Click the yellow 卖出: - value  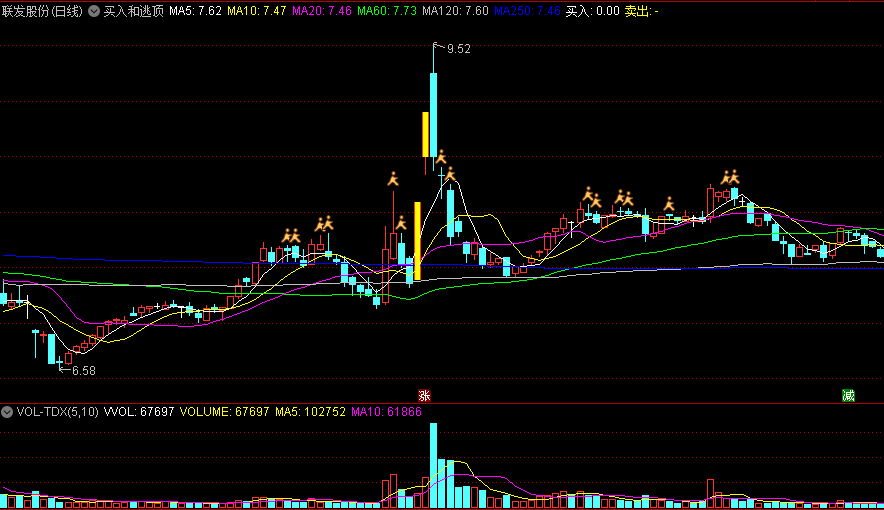point(642,11)
